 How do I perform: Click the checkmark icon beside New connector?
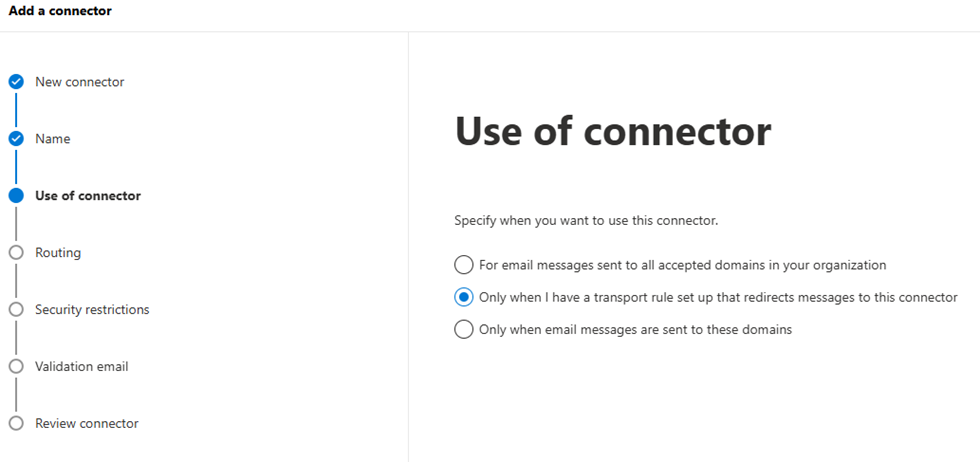16,82
